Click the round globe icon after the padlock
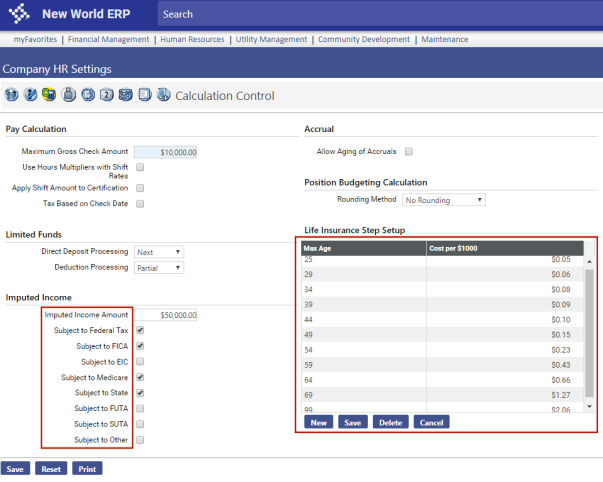603x482 pixels. tap(88, 96)
